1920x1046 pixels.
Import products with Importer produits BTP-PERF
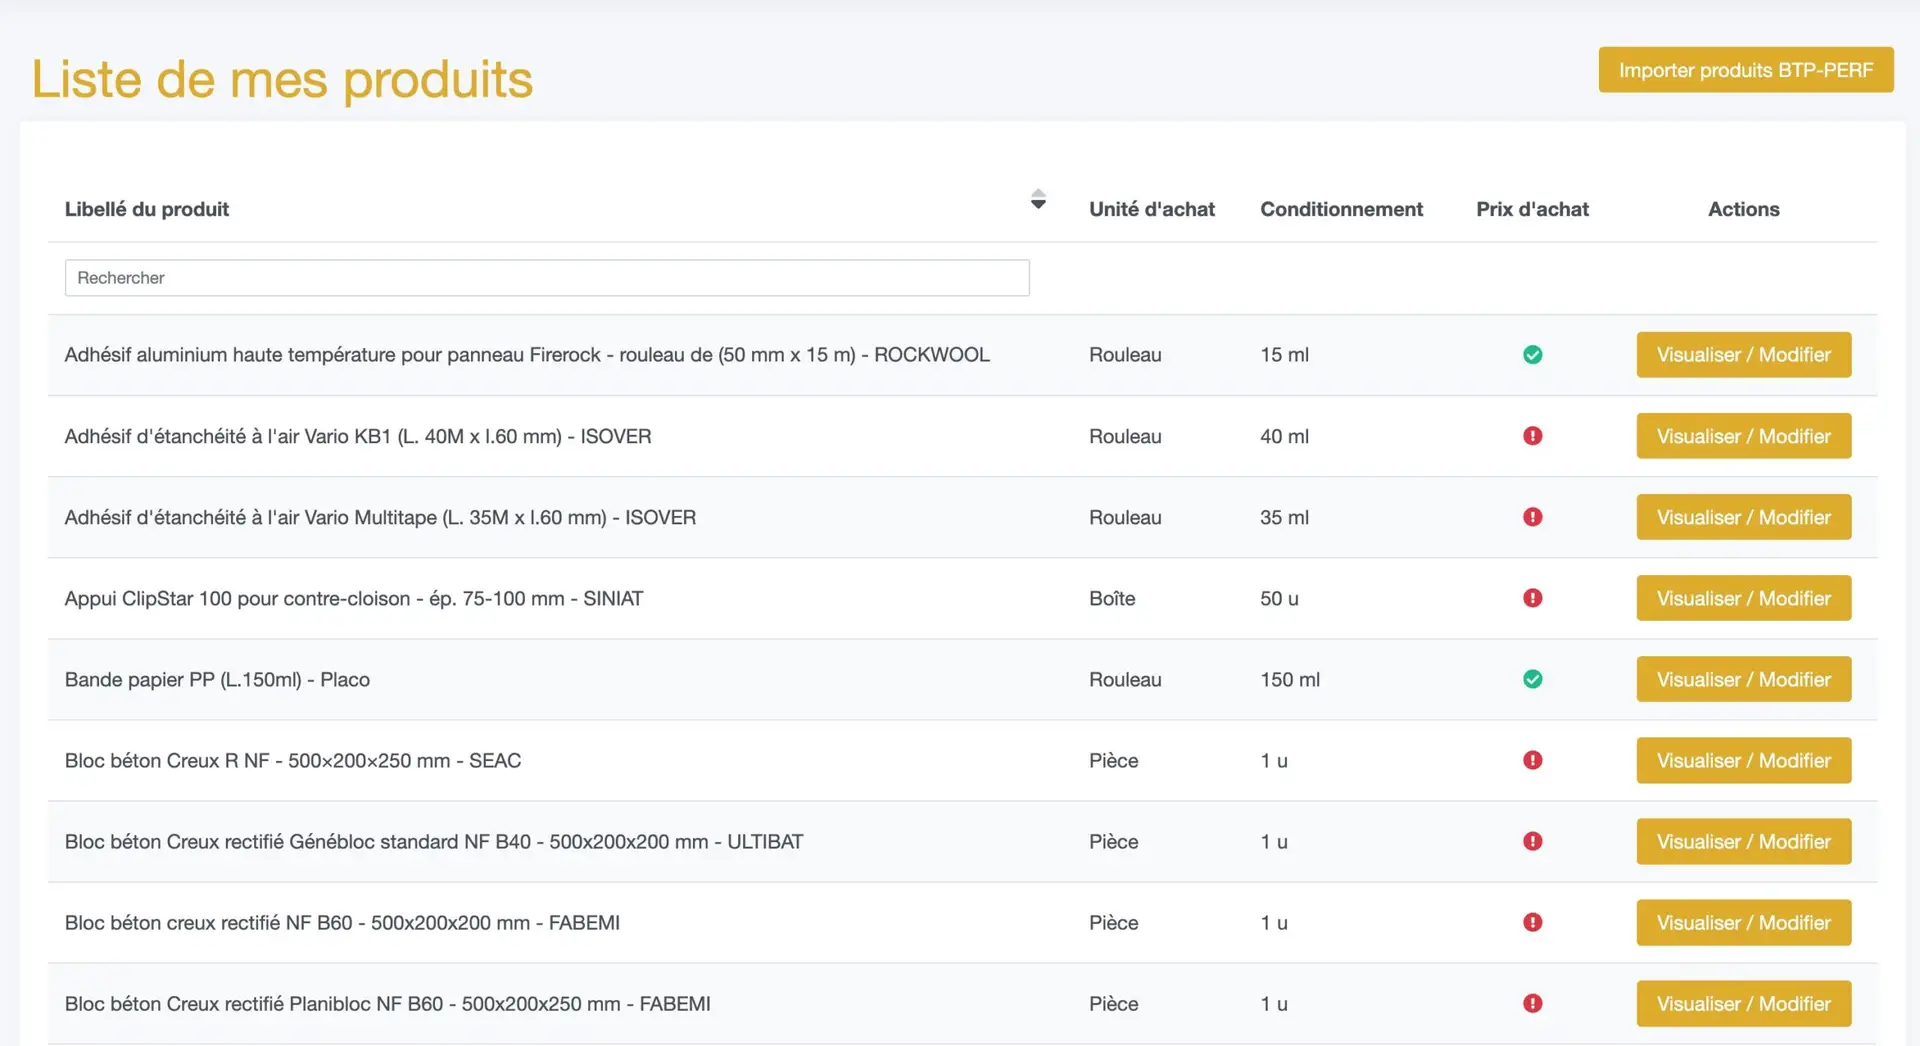(1745, 70)
